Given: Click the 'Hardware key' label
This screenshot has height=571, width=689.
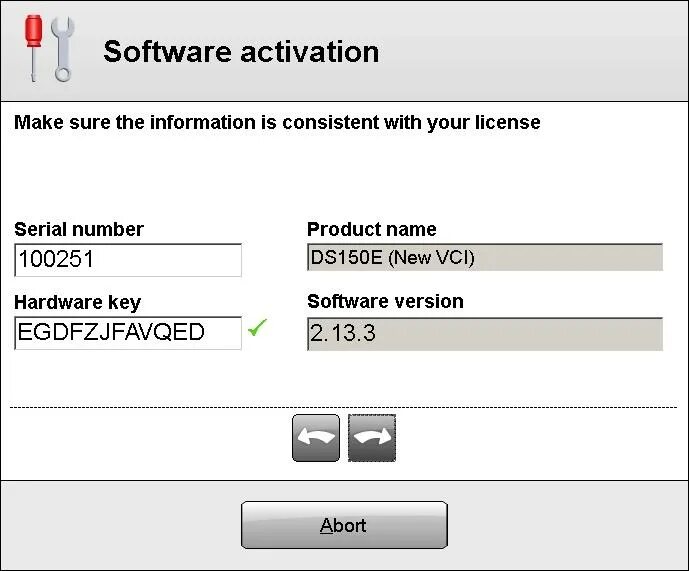Looking at the screenshot, I should point(77,302).
